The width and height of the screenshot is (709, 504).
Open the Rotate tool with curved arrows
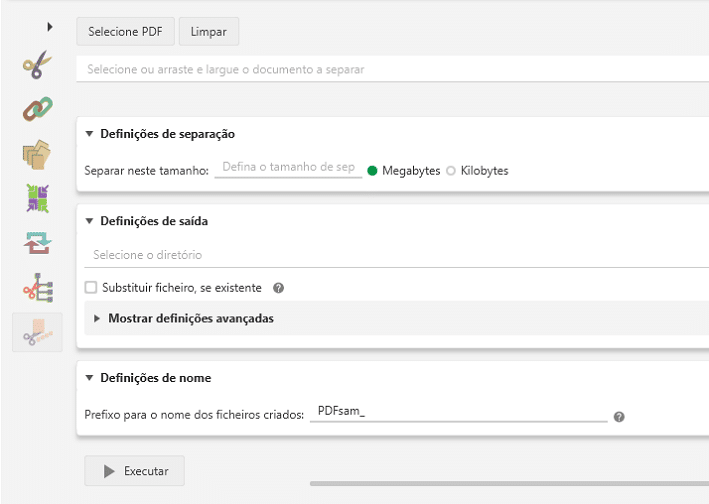click(x=36, y=243)
